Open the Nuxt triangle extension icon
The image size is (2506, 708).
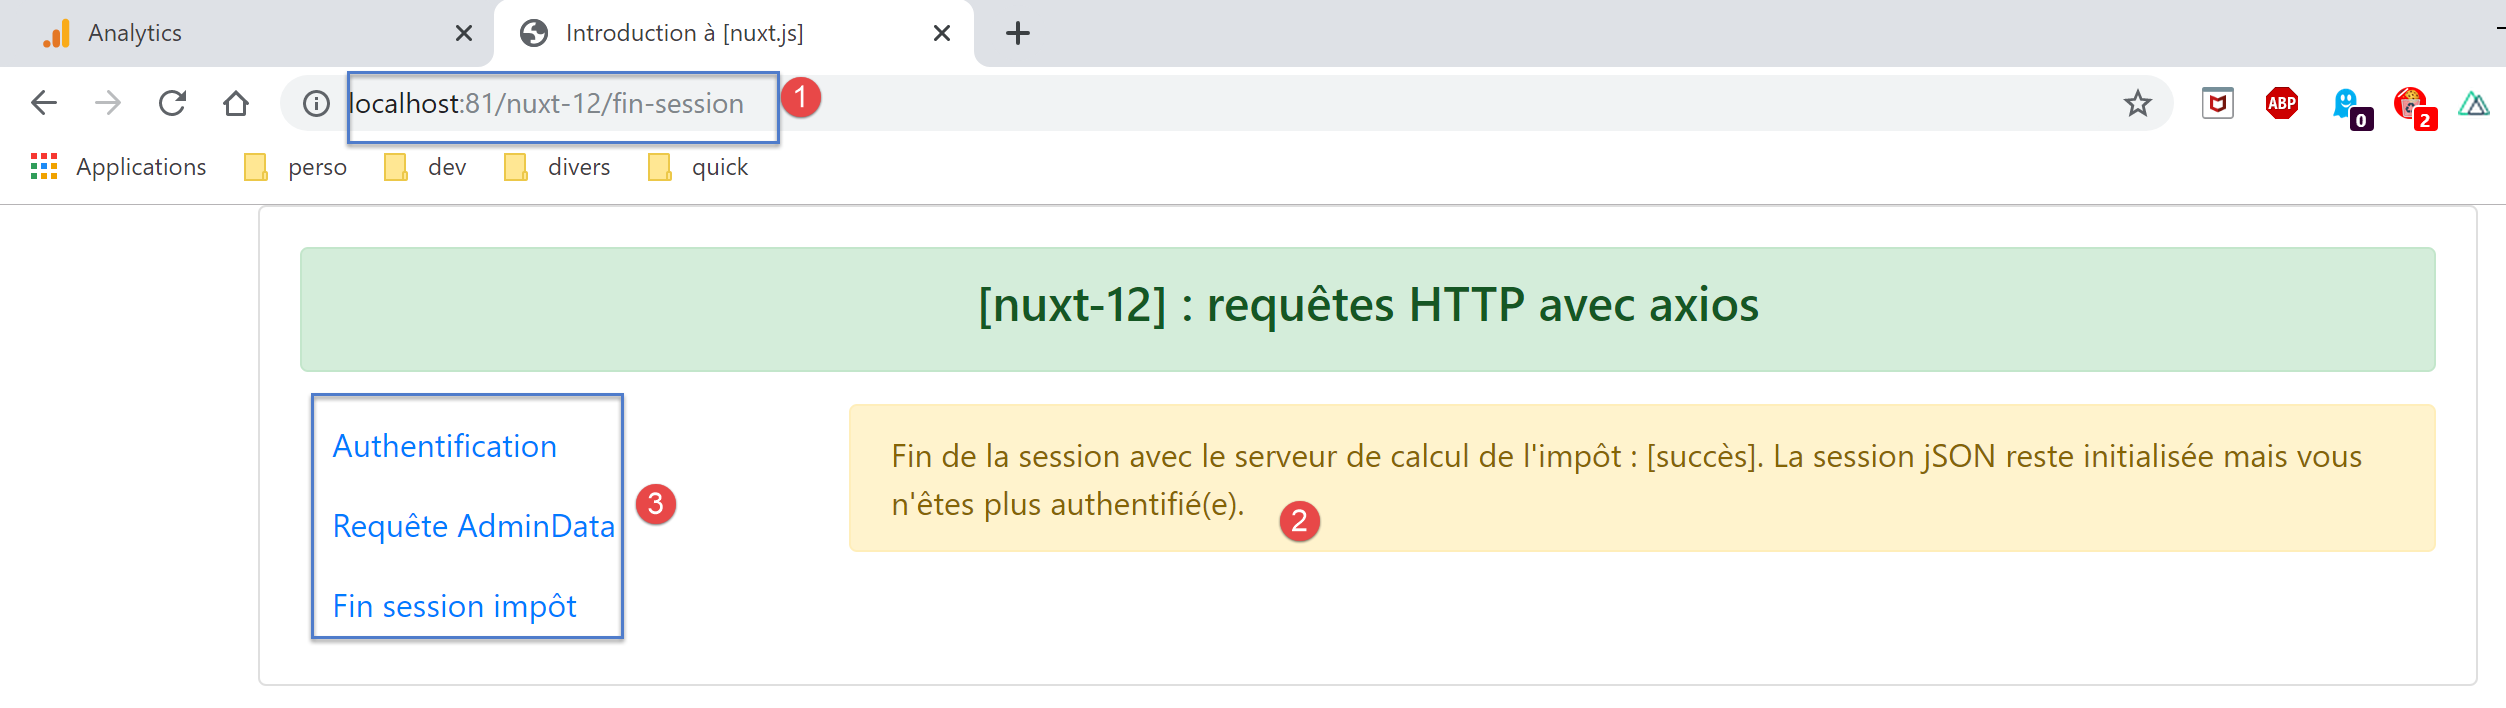point(2473,103)
